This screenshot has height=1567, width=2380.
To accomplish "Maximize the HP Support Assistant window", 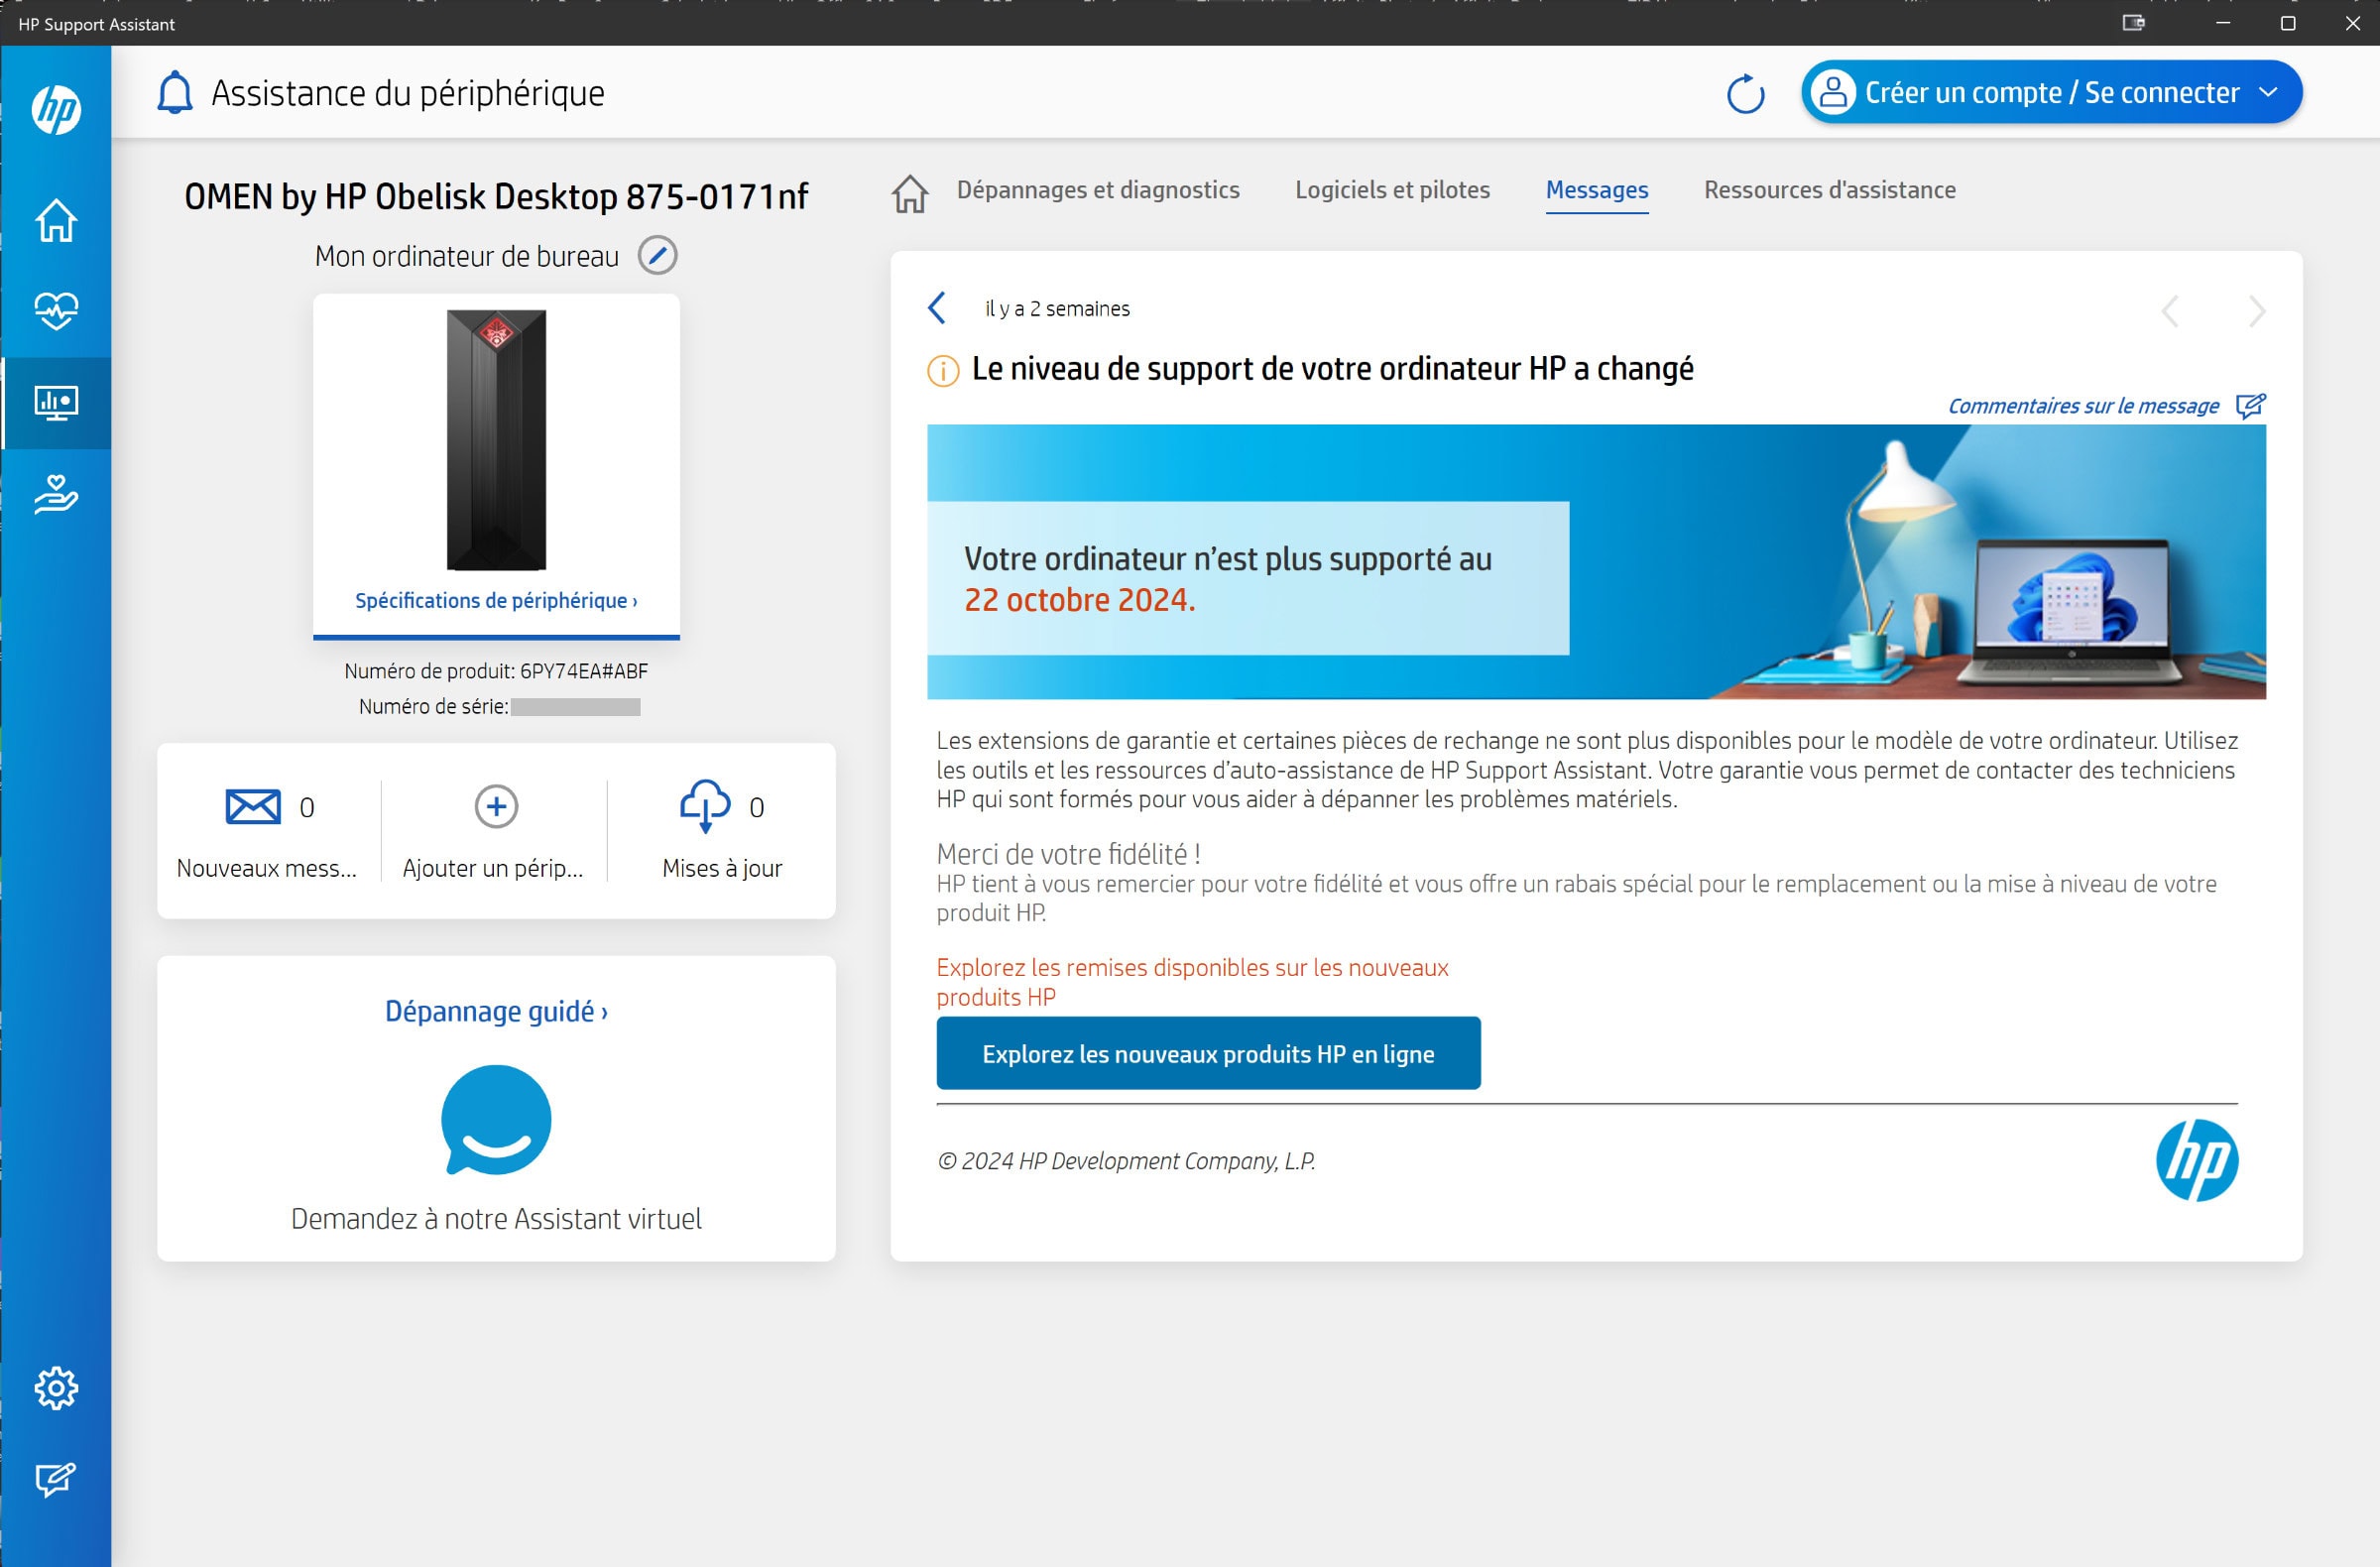I will coord(2287,23).
